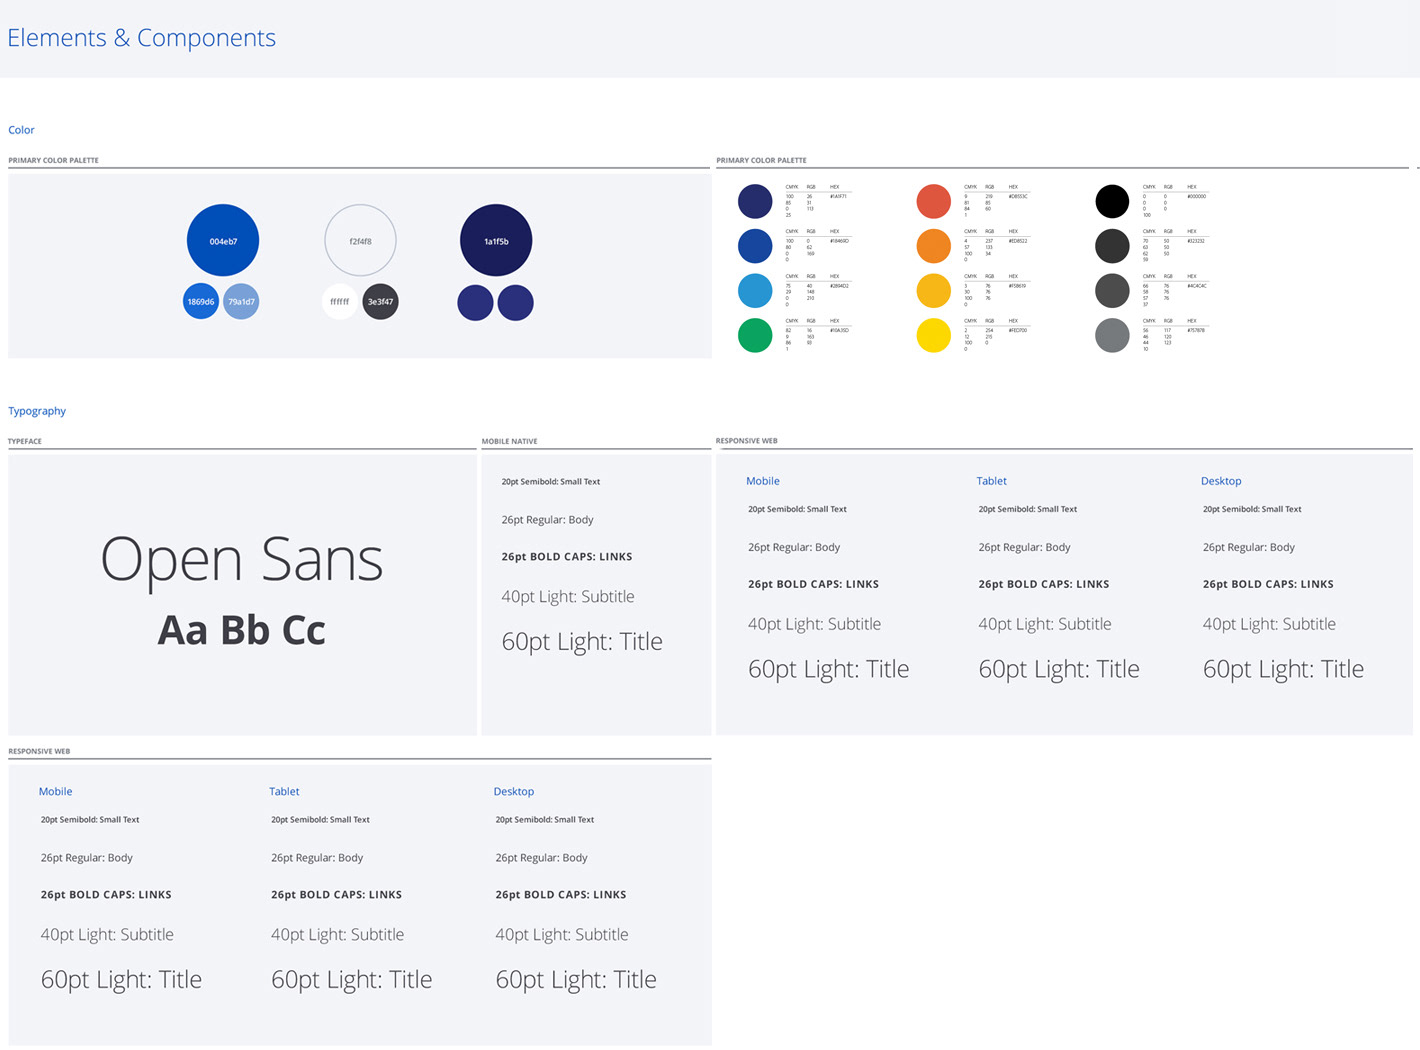Click the Typography section heading

pyautogui.click(x=37, y=411)
